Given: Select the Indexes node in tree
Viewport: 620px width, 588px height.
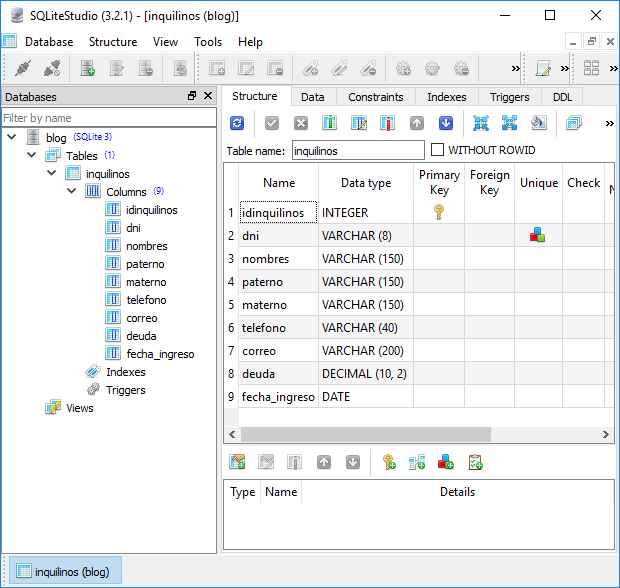Looking at the screenshot, I should click(x=125, y=372).
